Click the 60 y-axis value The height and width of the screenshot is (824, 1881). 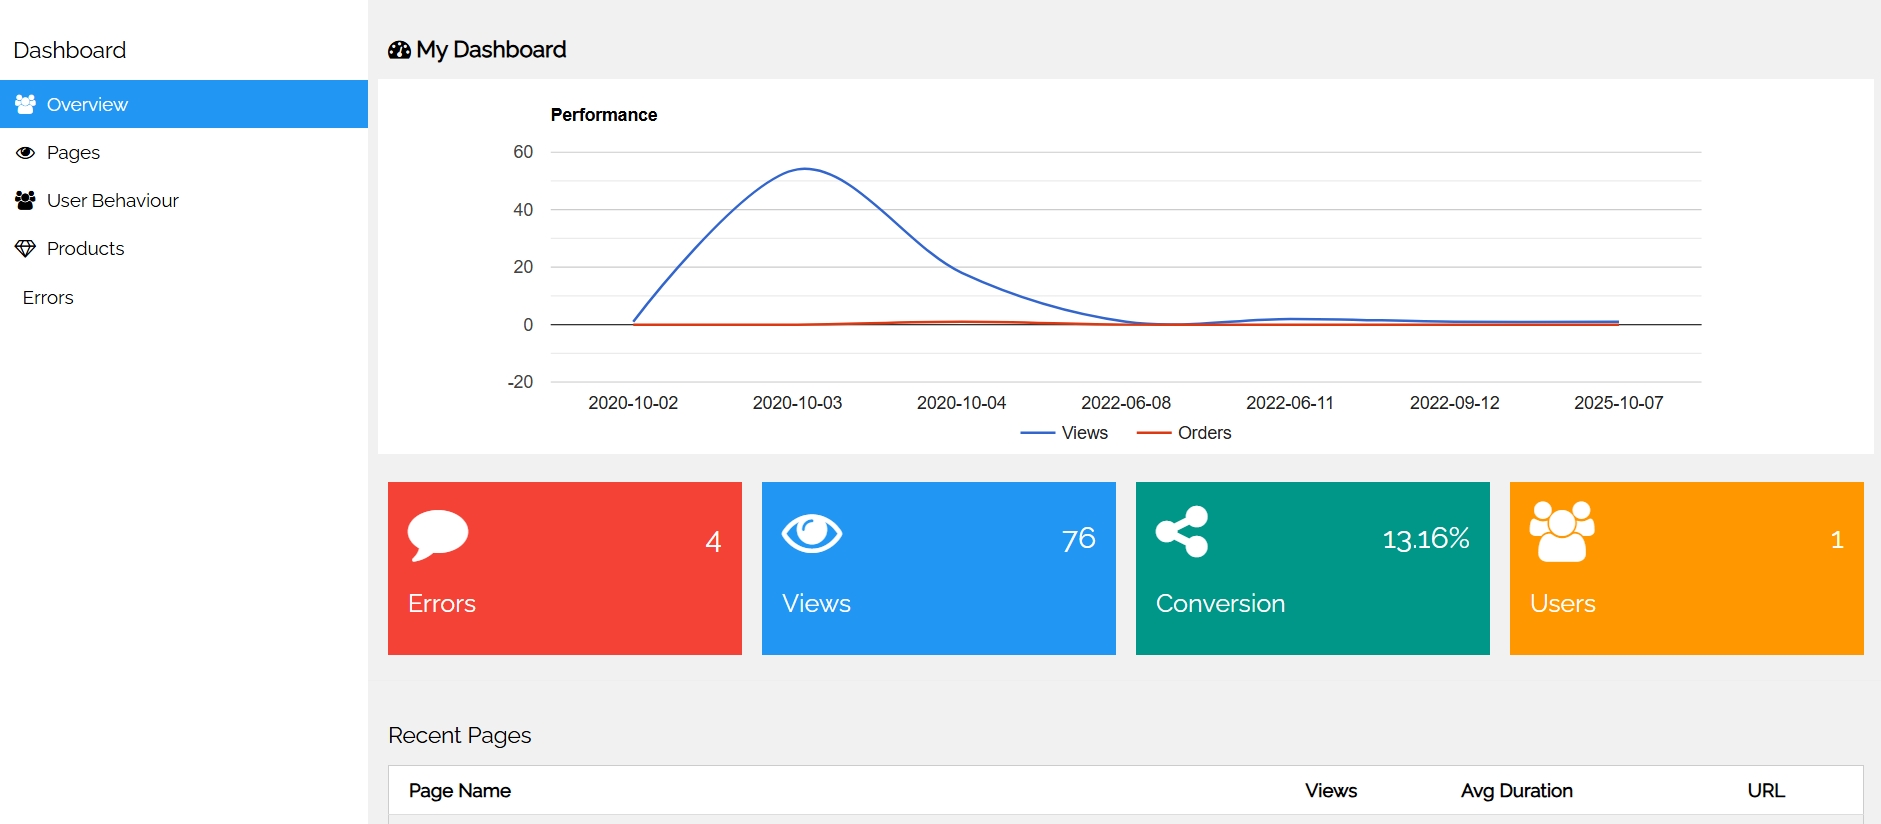point(523,152)
